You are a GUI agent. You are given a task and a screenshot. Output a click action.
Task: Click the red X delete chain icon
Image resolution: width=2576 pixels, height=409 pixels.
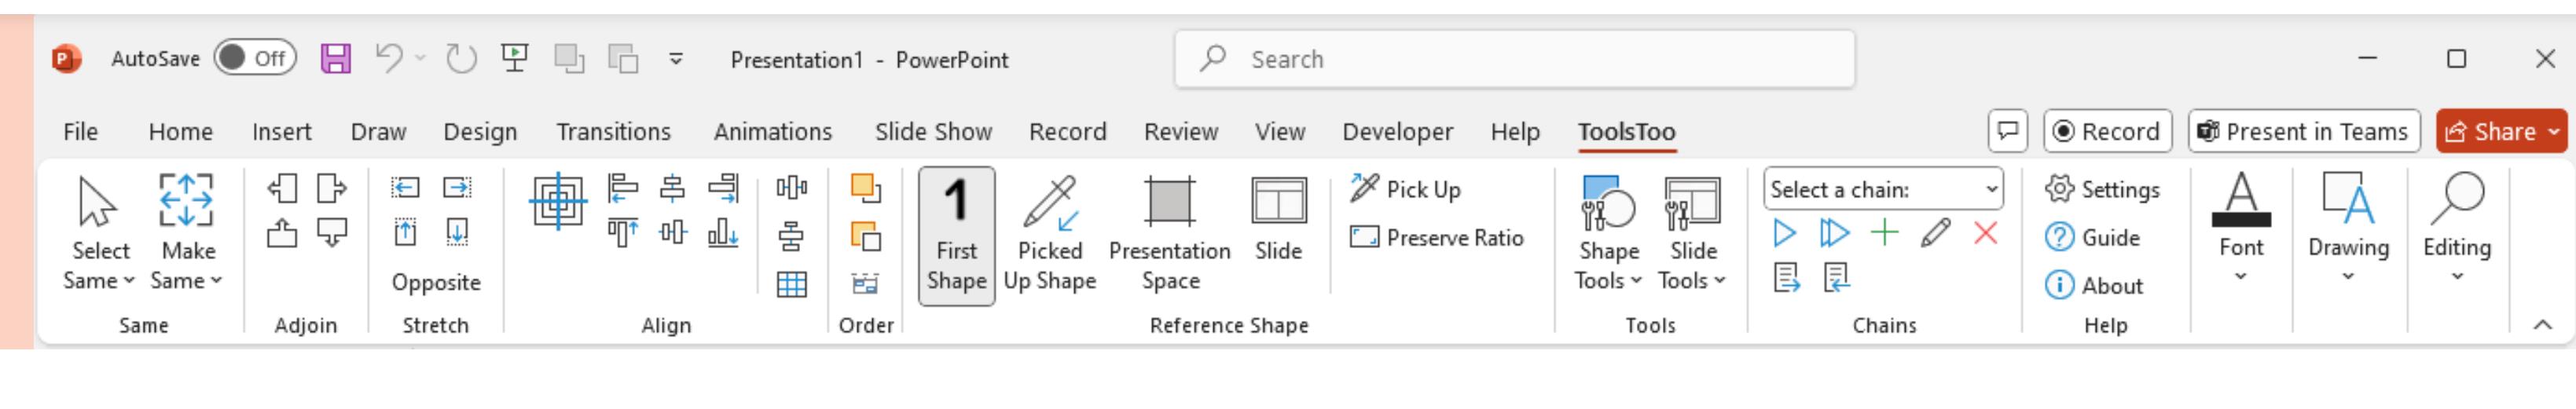pos(1985,233)
